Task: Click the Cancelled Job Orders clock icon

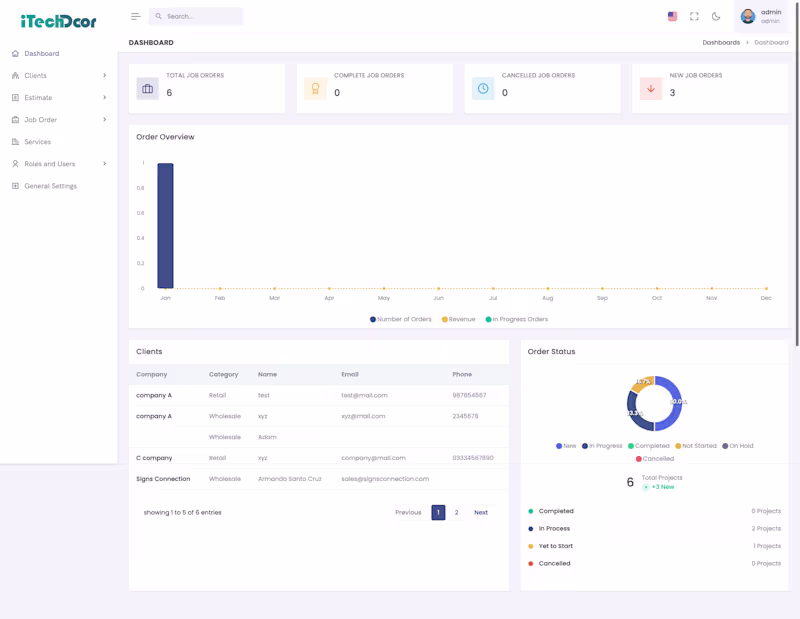Action: (482, 88)
